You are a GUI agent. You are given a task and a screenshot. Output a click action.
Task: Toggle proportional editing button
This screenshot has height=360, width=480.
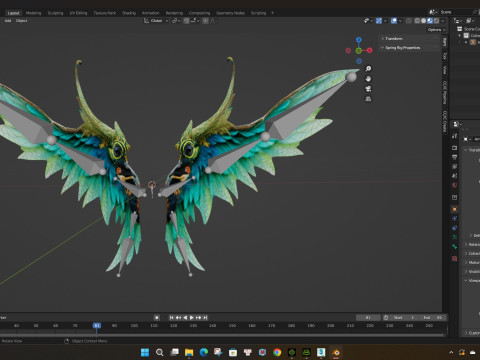[x=205, y=21]
